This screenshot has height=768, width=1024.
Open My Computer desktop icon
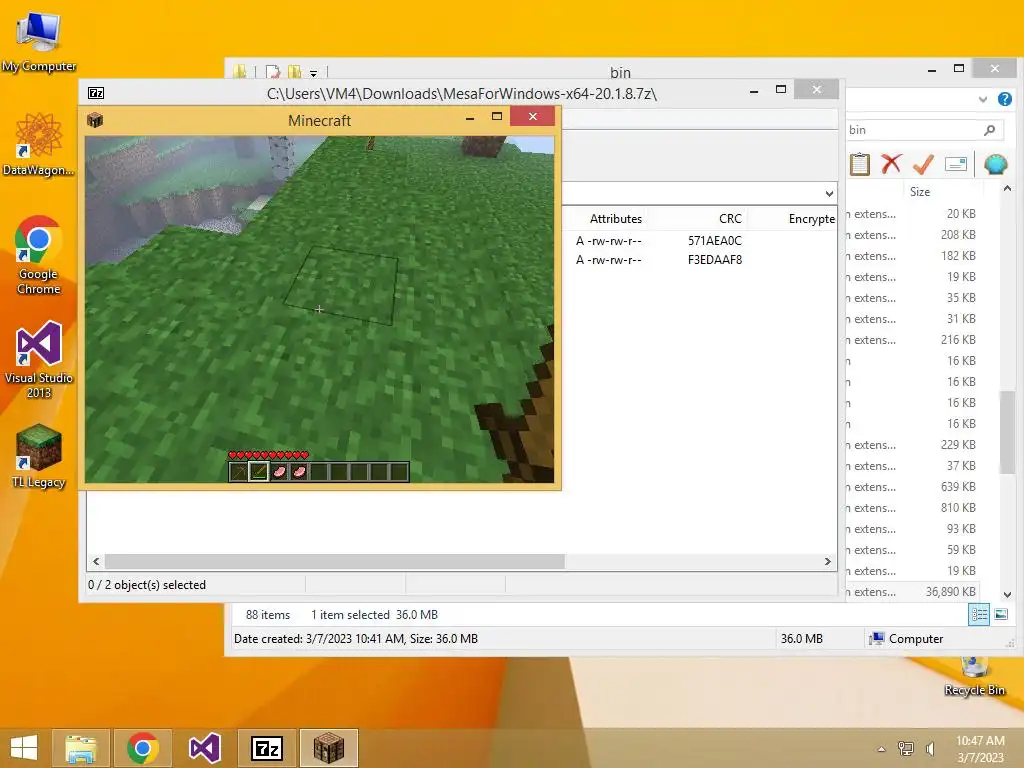[39, 40]
